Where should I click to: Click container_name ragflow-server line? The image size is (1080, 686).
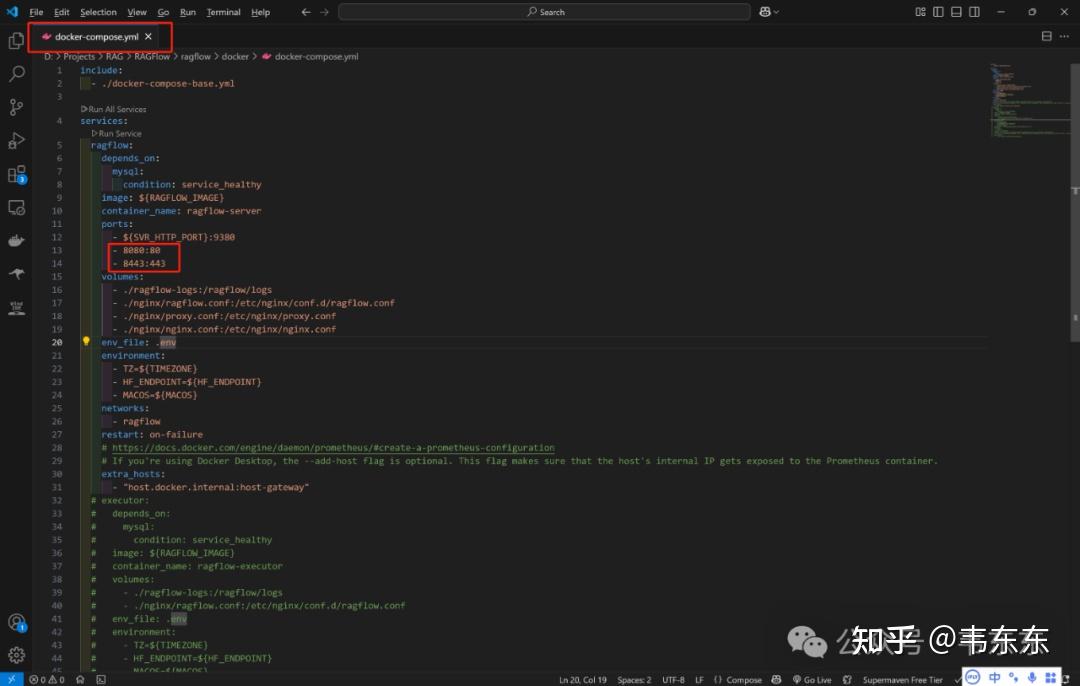181,211
